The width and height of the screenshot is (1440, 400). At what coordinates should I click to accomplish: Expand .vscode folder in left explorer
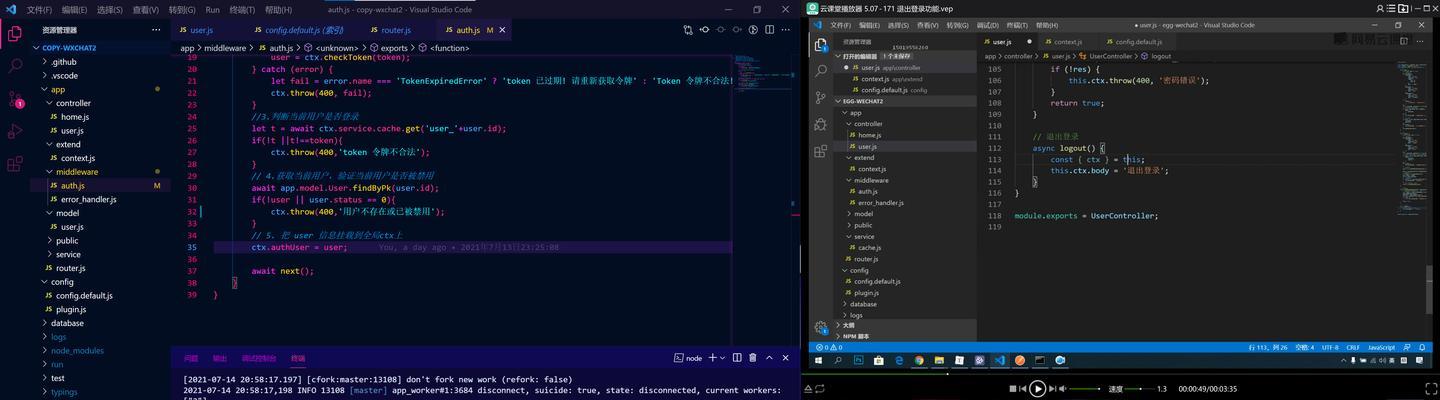coord(99,75)
